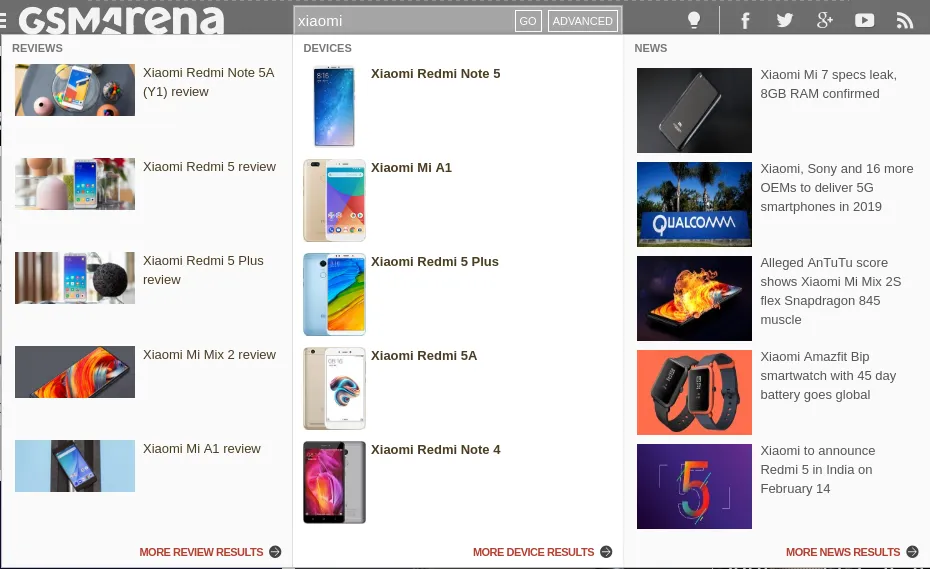Click the lightbulb tip icon
The height and width of the screenshot is (569, 930).
694,21
